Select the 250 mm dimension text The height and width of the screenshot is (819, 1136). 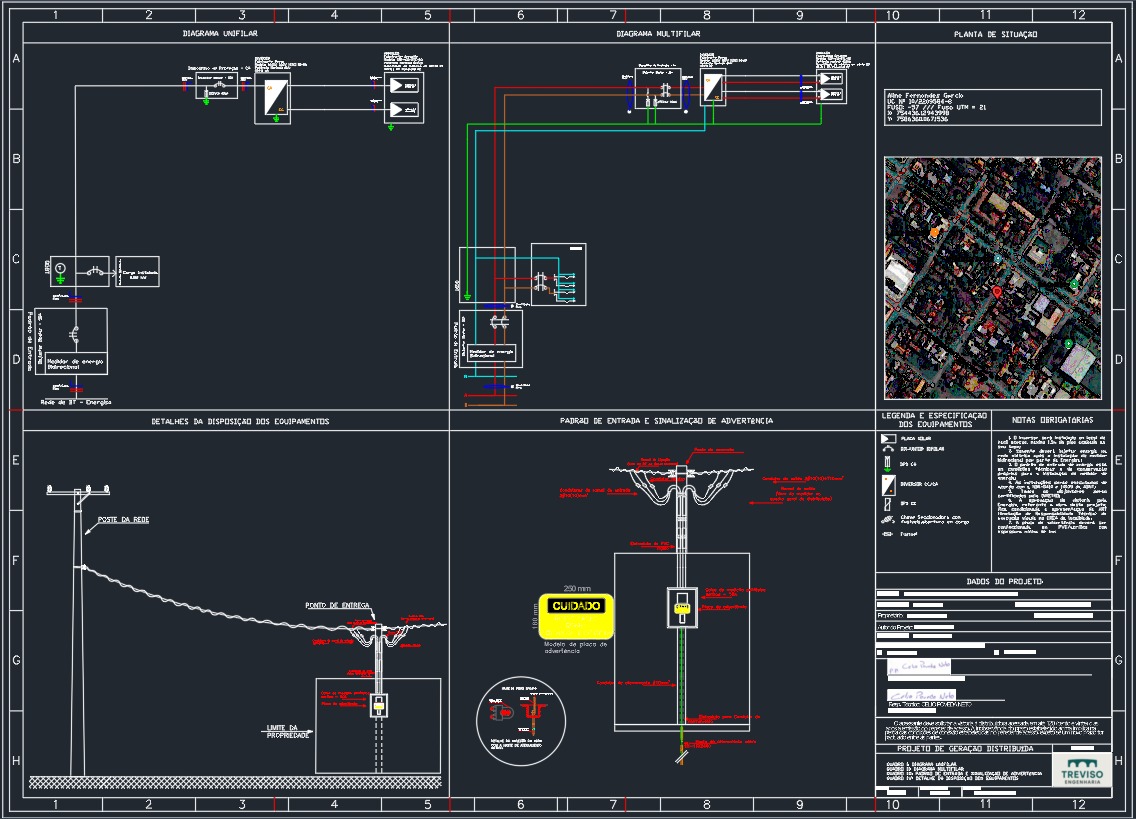pyautogui.click(x=577, y=589)
